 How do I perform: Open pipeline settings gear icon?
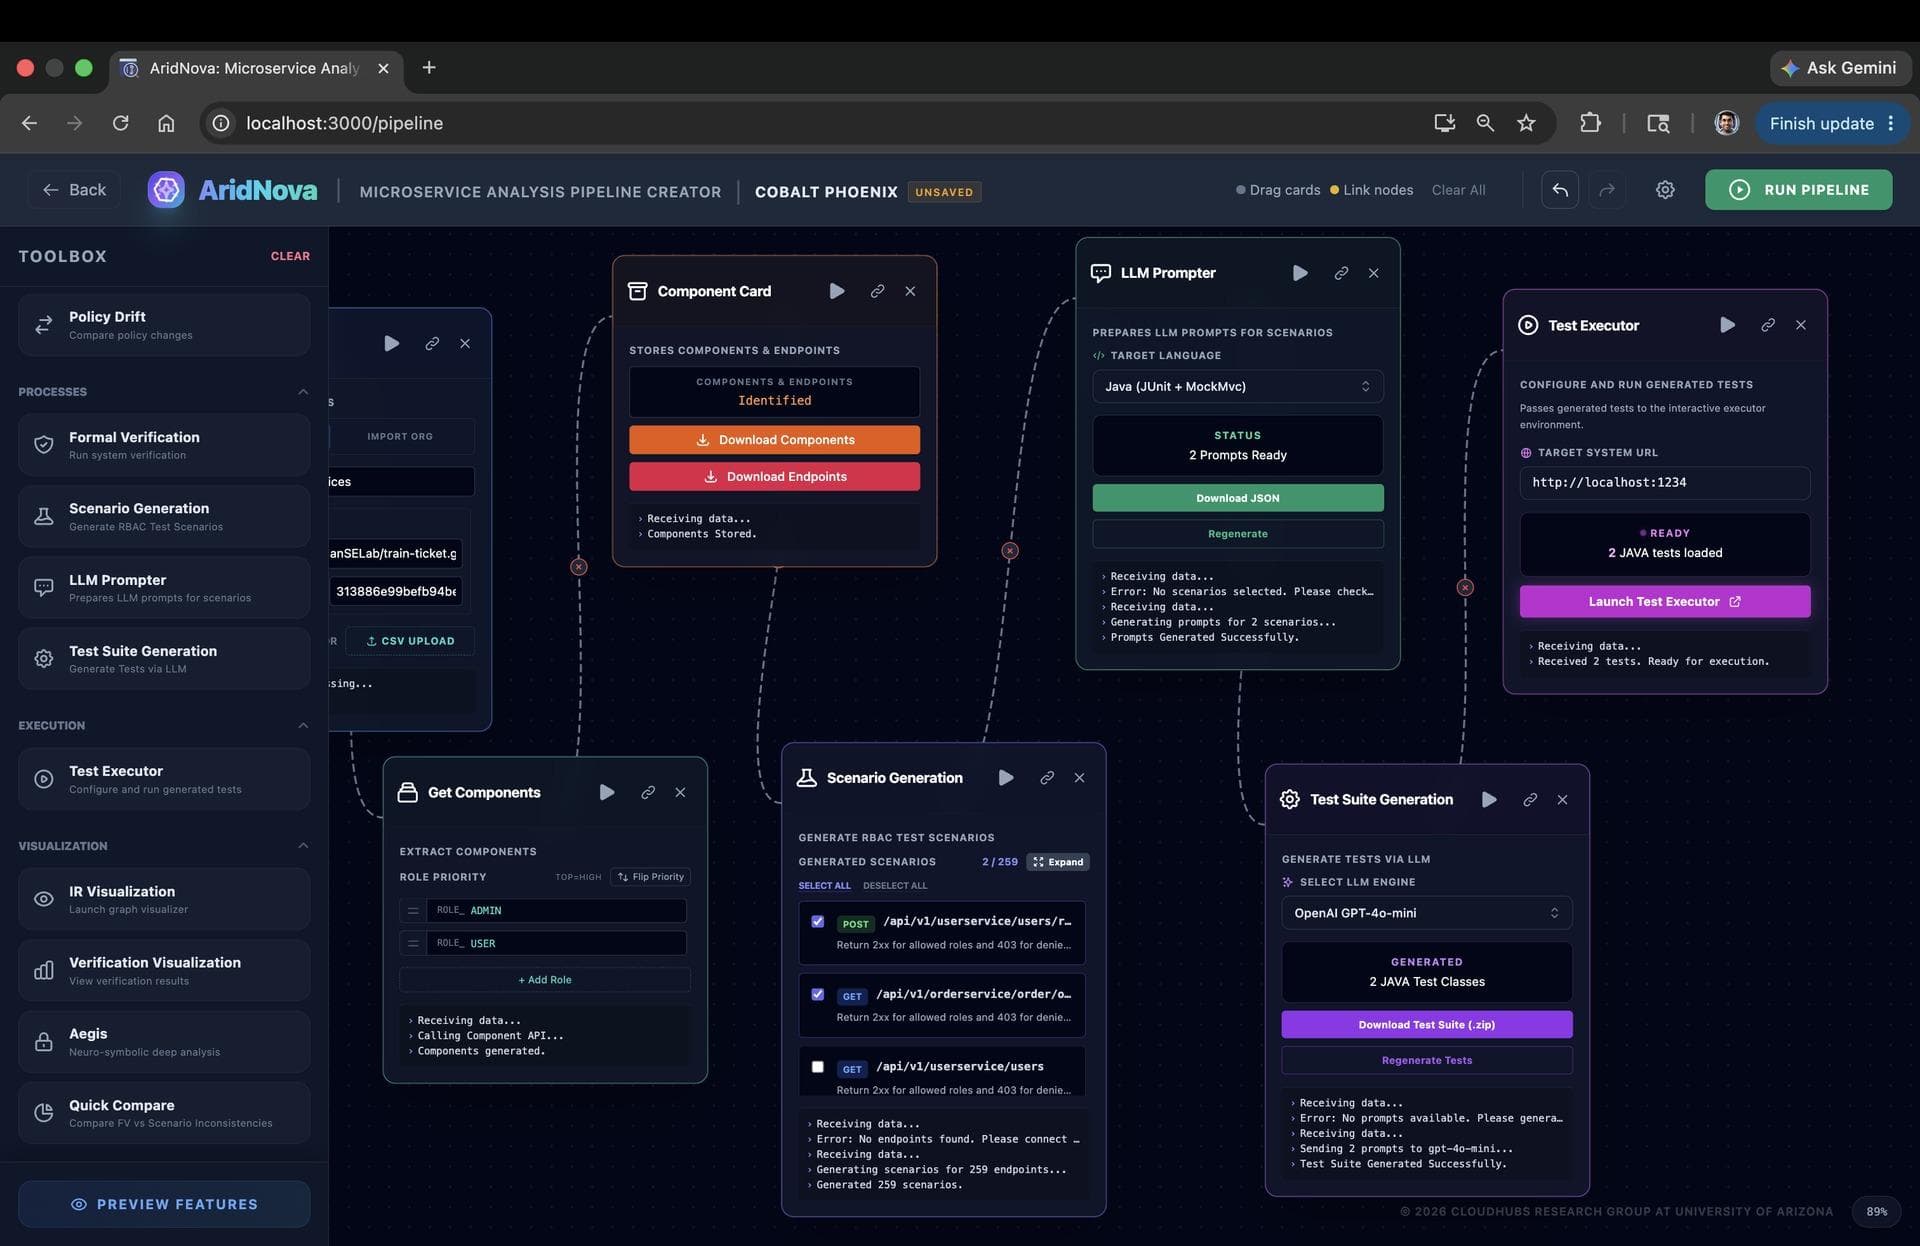tap(1665, 190)
